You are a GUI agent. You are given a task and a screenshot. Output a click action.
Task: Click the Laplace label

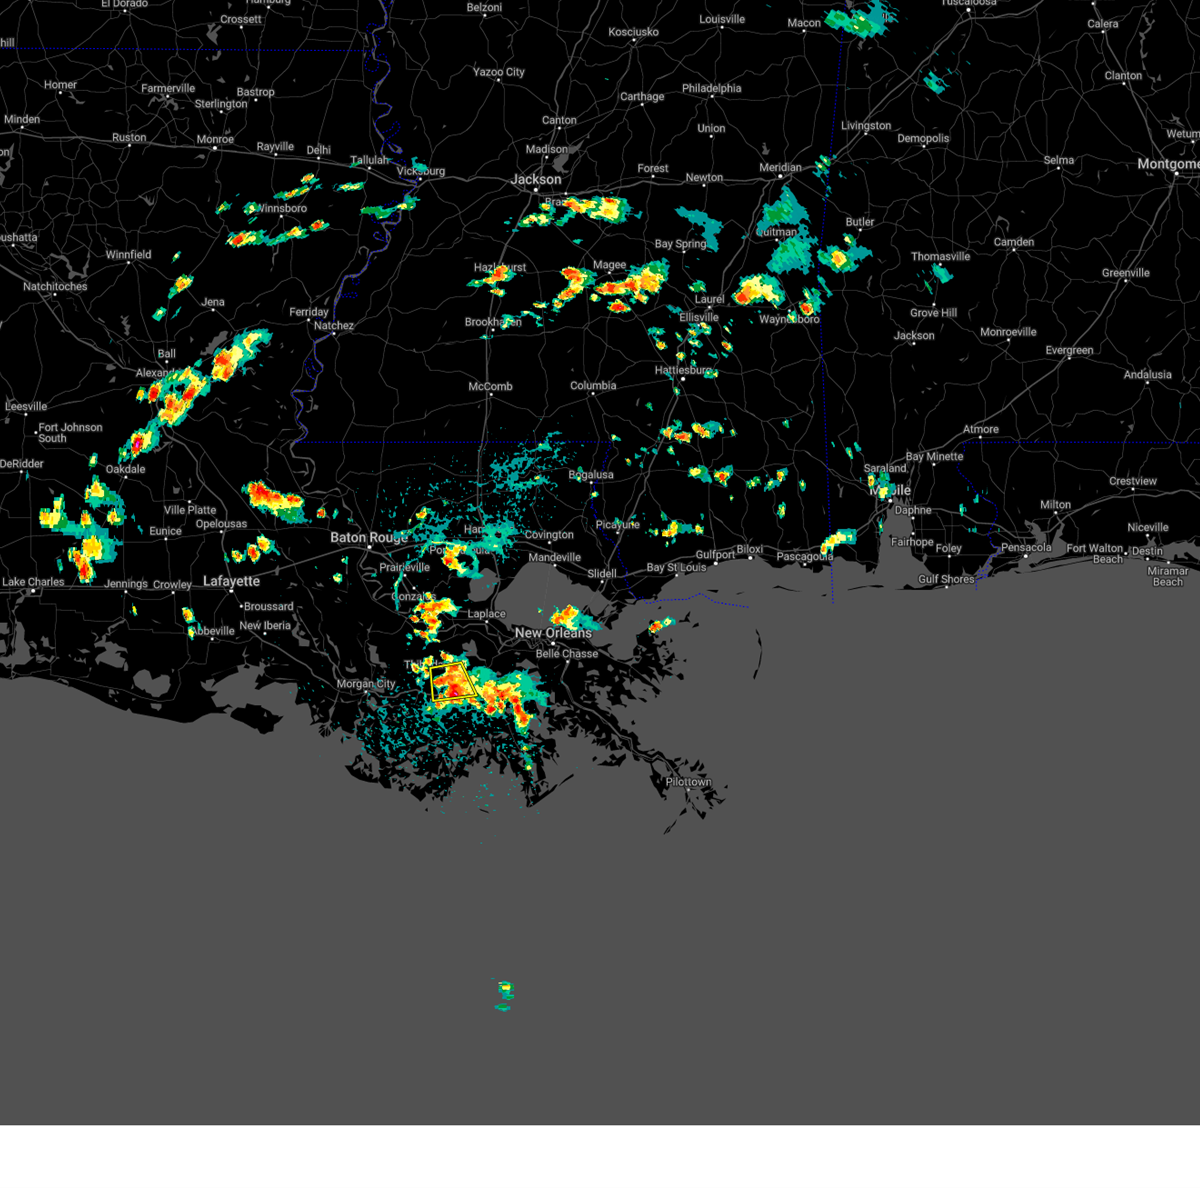click(487, 614)
